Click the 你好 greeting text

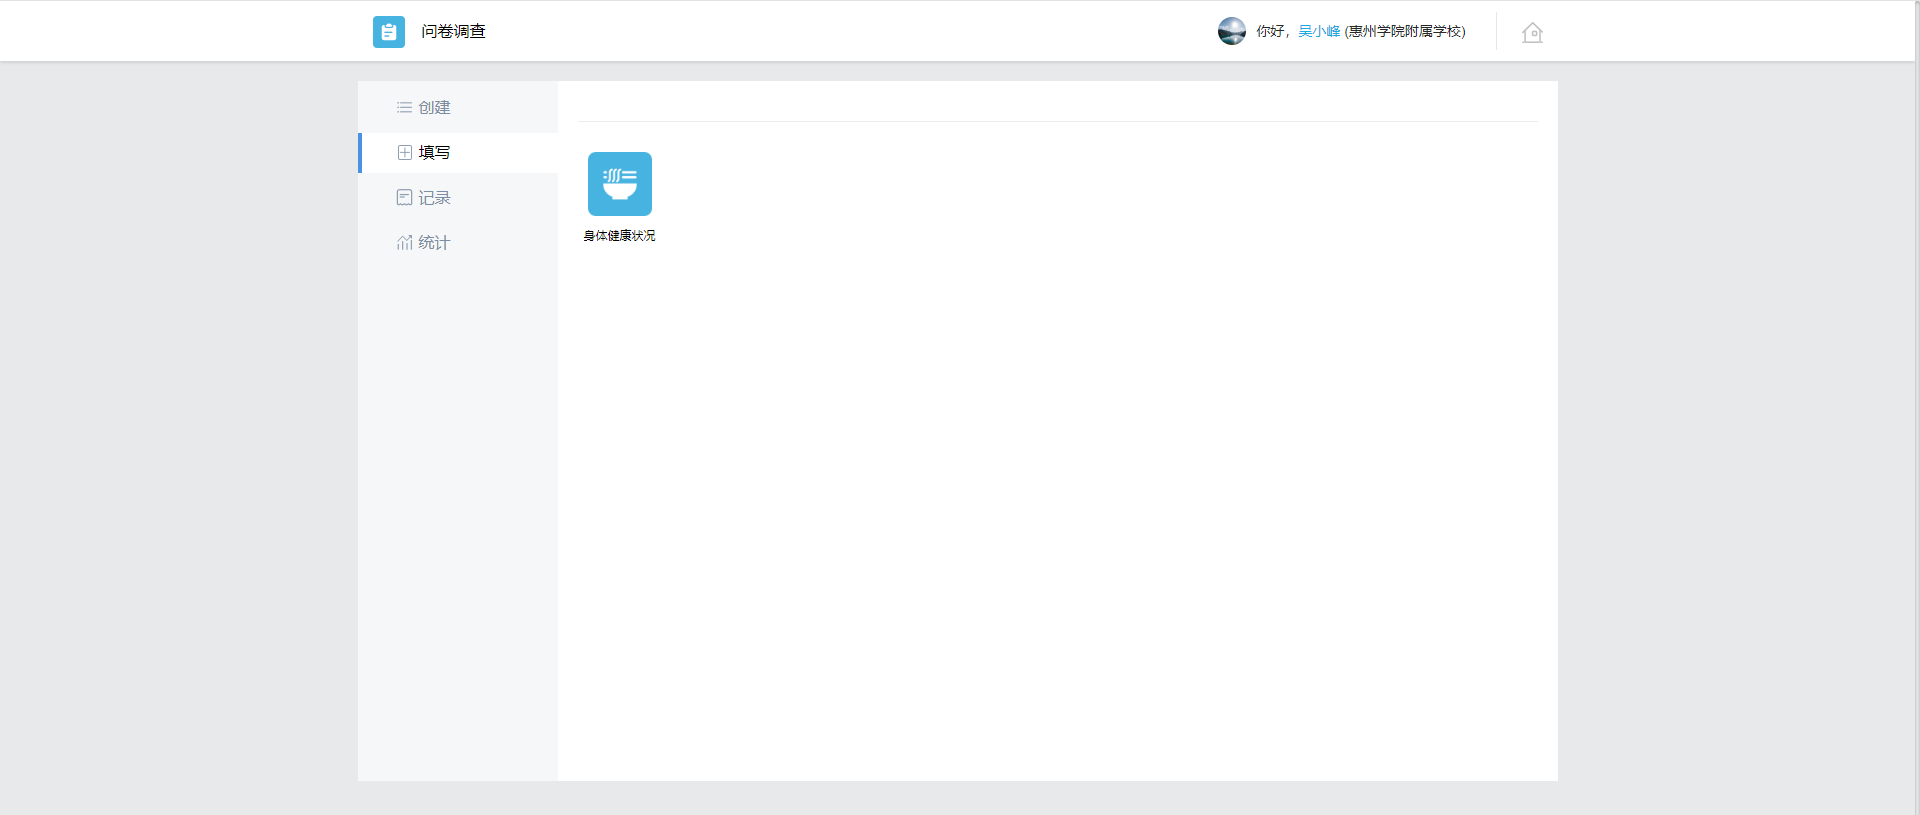click(x=1270, y=32)
